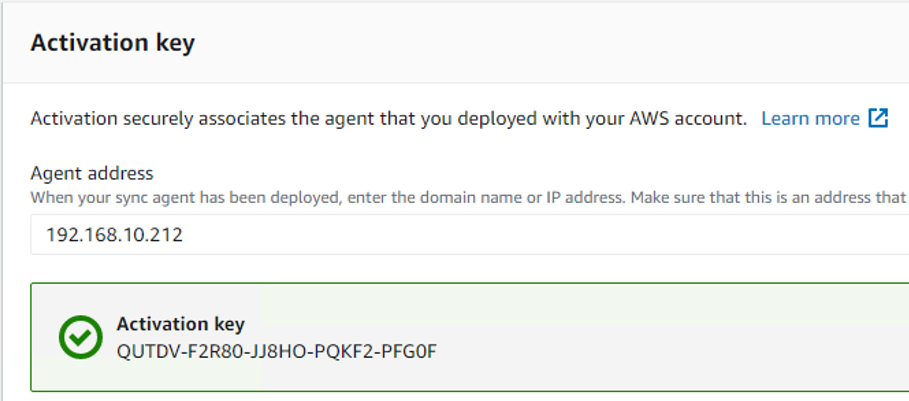Screen dimensions: 909x401
Task: Click inside the green success alert box
Action: tap(470, 337)
